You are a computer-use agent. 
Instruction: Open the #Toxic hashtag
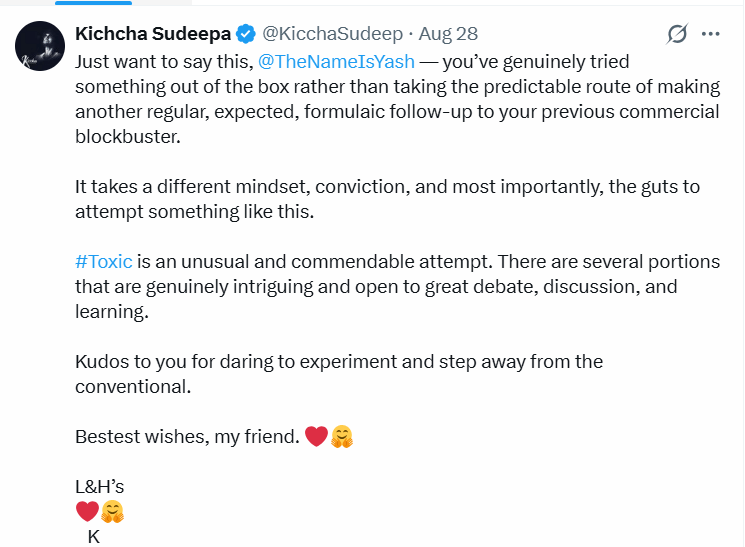pyautogui.click(x=104, y=262)
